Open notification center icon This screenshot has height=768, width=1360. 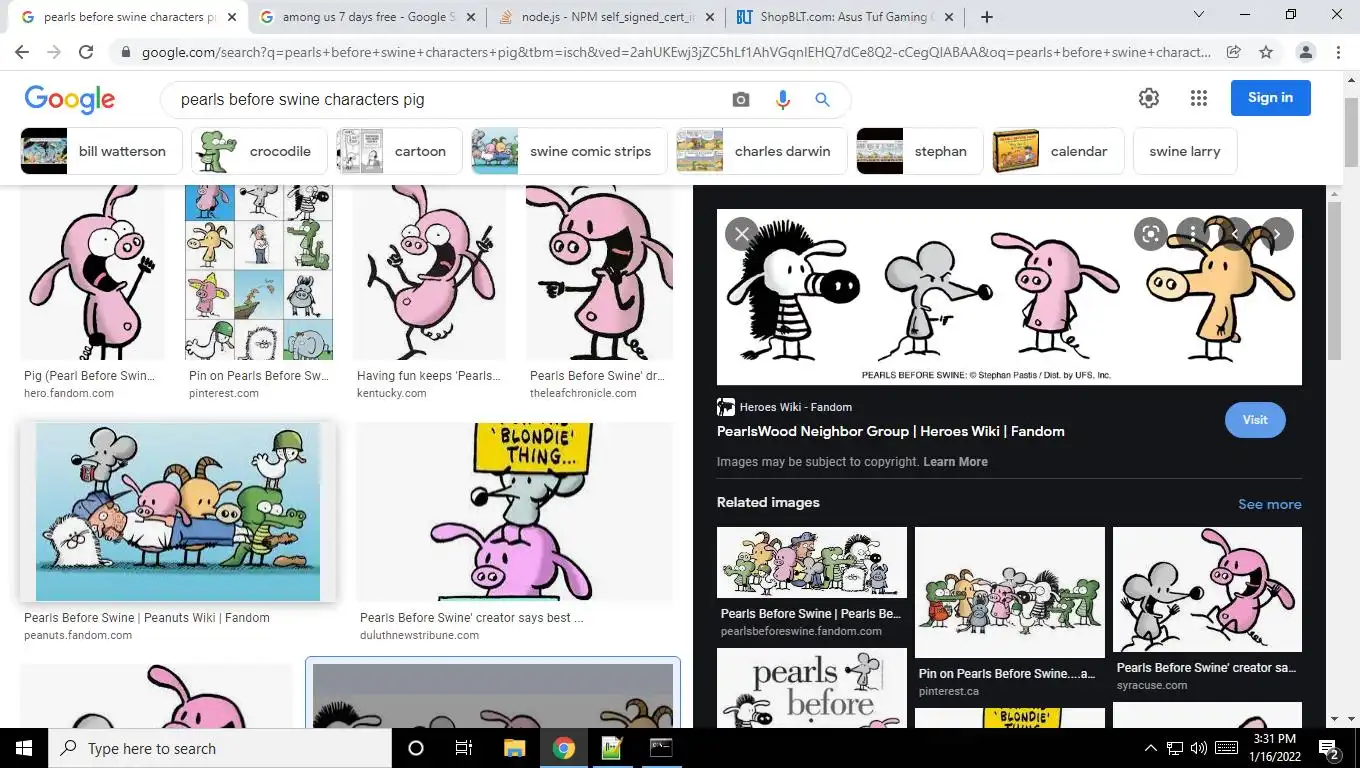[1329, 748]
